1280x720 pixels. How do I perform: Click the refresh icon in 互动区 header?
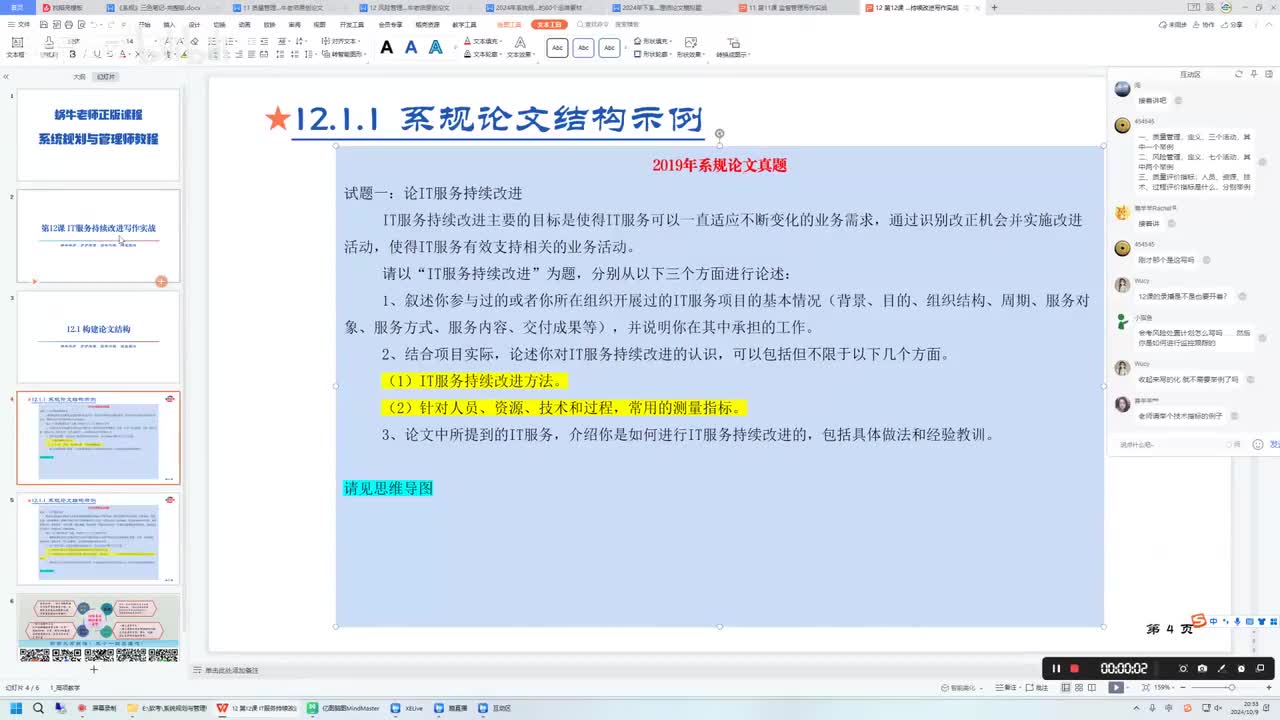[1239, 74]
